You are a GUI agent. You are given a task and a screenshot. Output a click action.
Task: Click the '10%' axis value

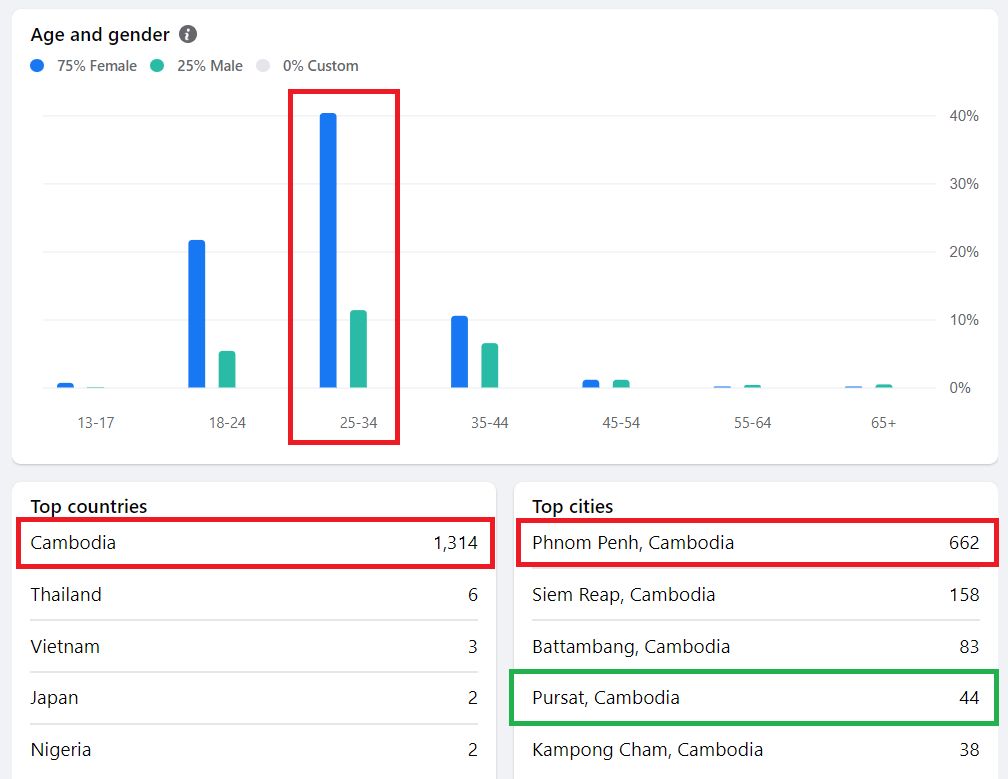pos(964,320)
